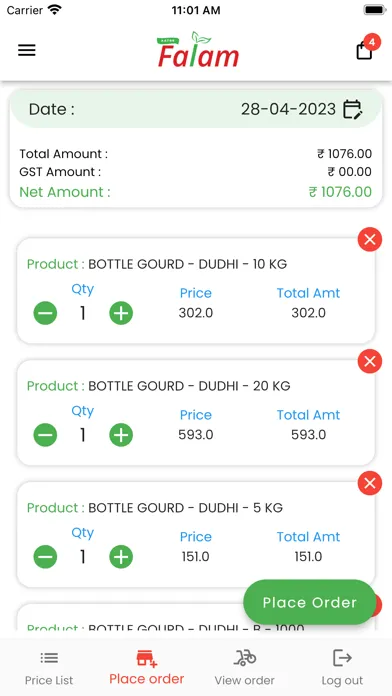
Task: Decrease quantity of Dudhi 10 KG
Action: [x=45, y=313]
